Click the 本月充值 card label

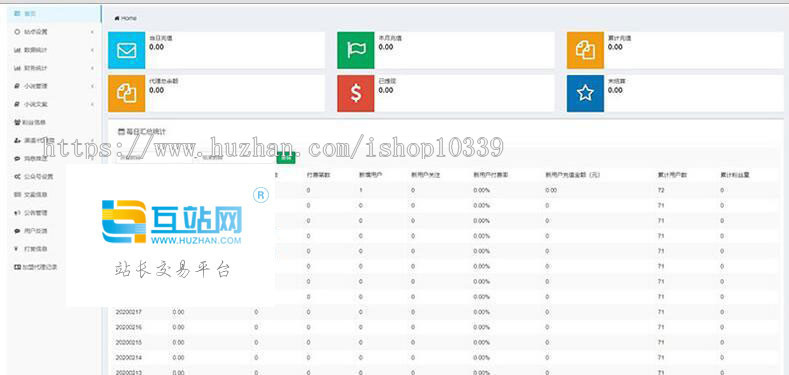(390, 38)
